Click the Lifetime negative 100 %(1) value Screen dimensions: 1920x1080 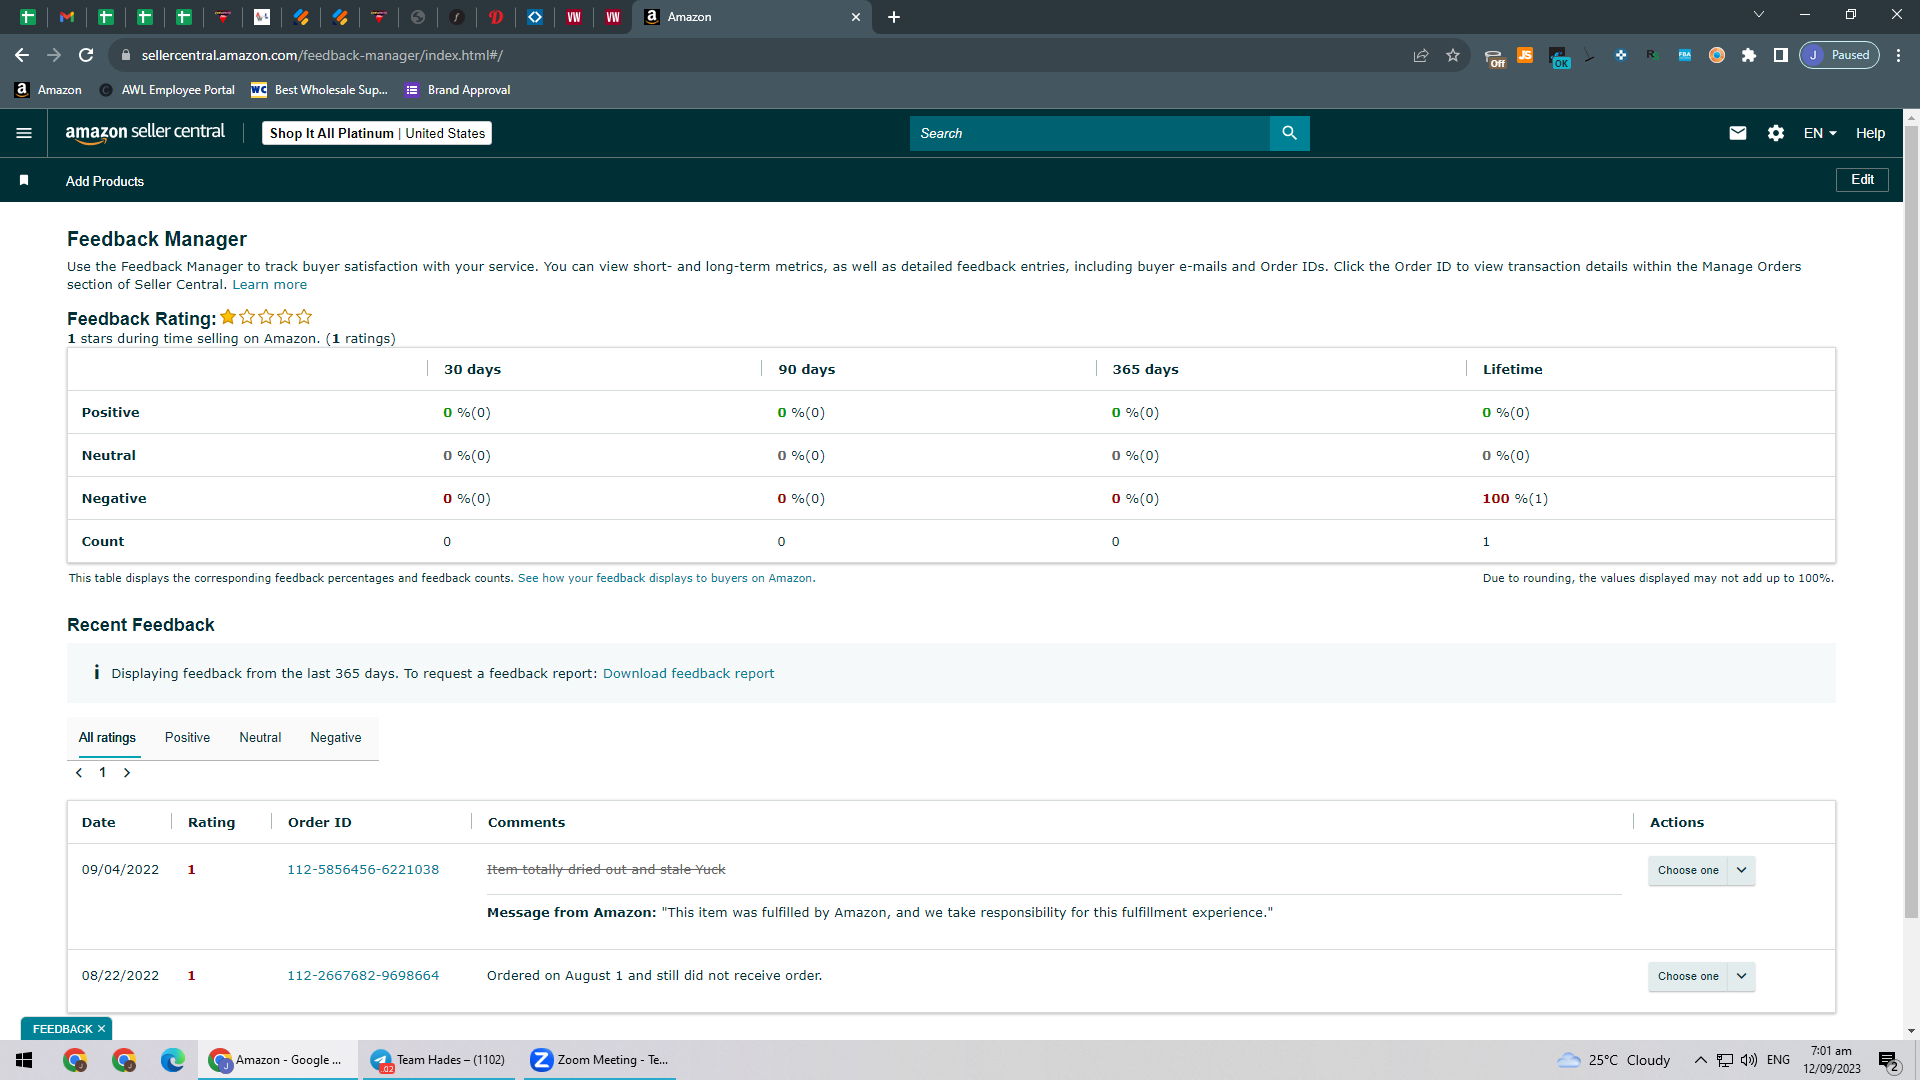pos(1515,499)
